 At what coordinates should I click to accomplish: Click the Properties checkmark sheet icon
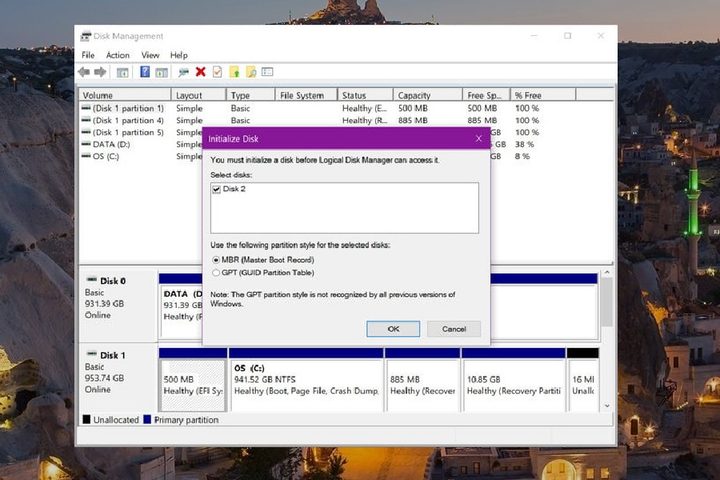click(217, 72)
